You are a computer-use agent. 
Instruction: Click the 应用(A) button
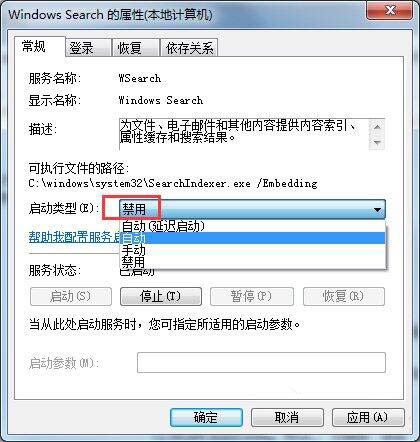coord(368,417)
